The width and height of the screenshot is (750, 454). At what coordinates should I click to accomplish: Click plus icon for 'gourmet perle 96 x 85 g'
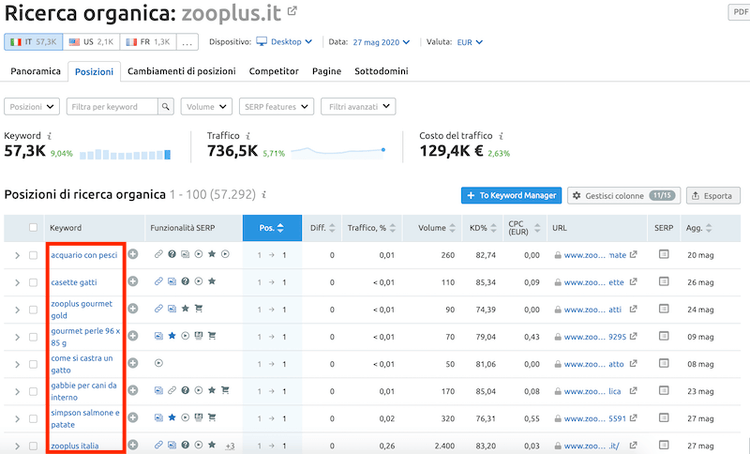133,336
